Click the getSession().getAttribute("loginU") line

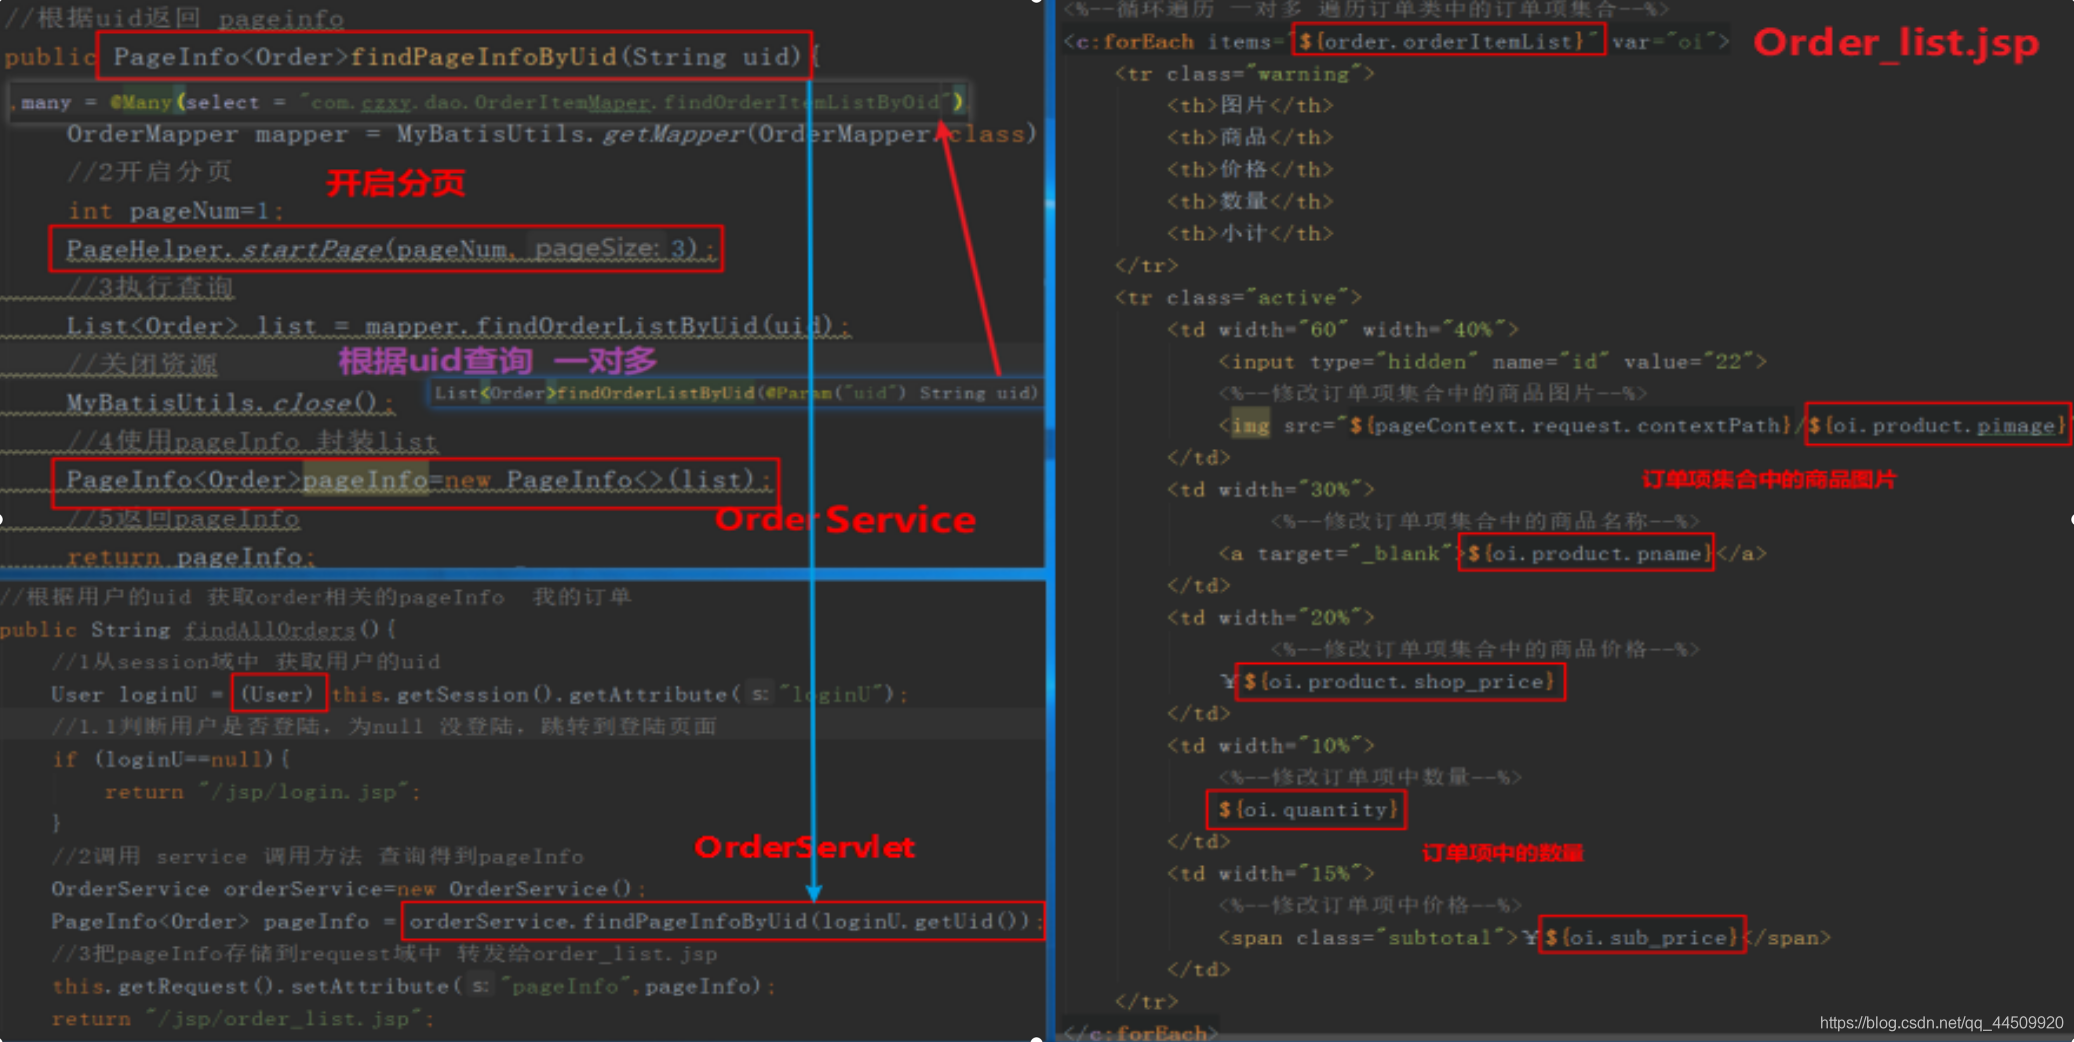pyautogui.click(x=480, y=694)
